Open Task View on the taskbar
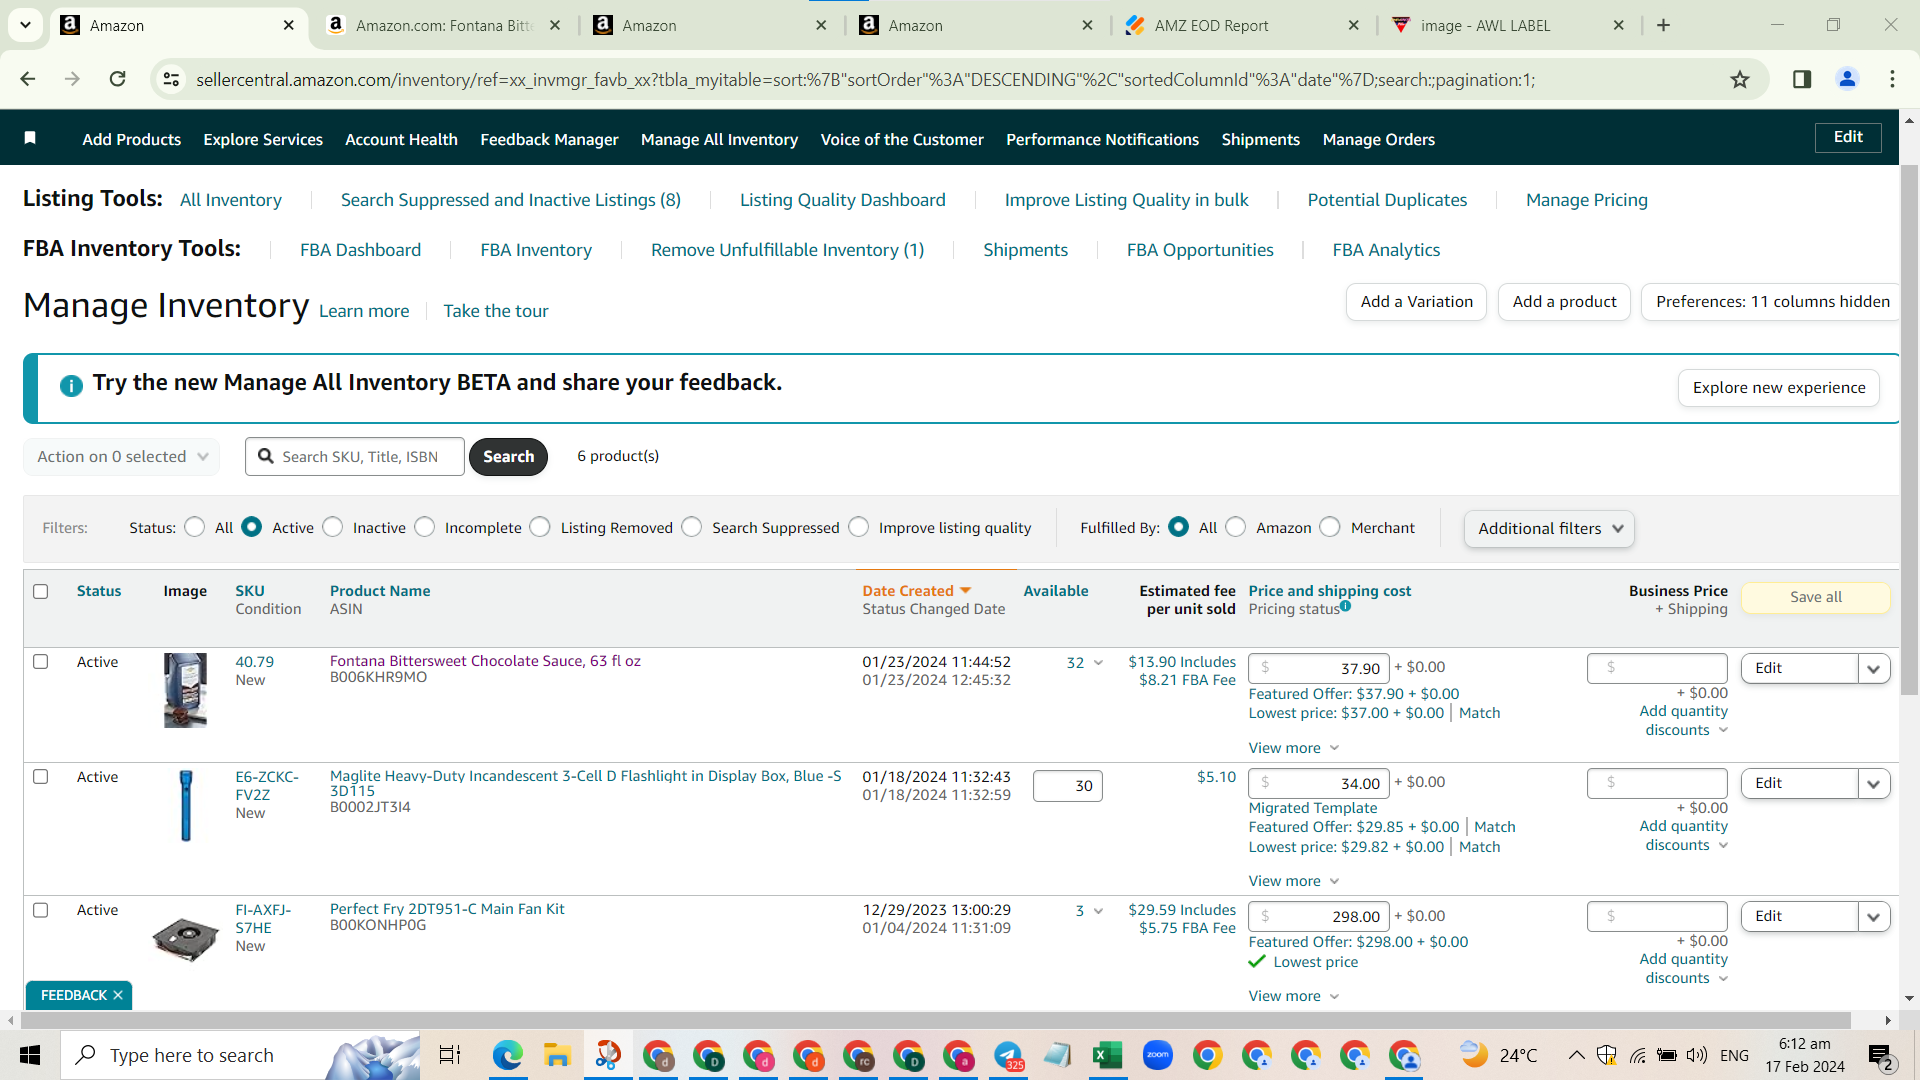Viewport: 1920px width, 1080px height. coord(450,1055)
